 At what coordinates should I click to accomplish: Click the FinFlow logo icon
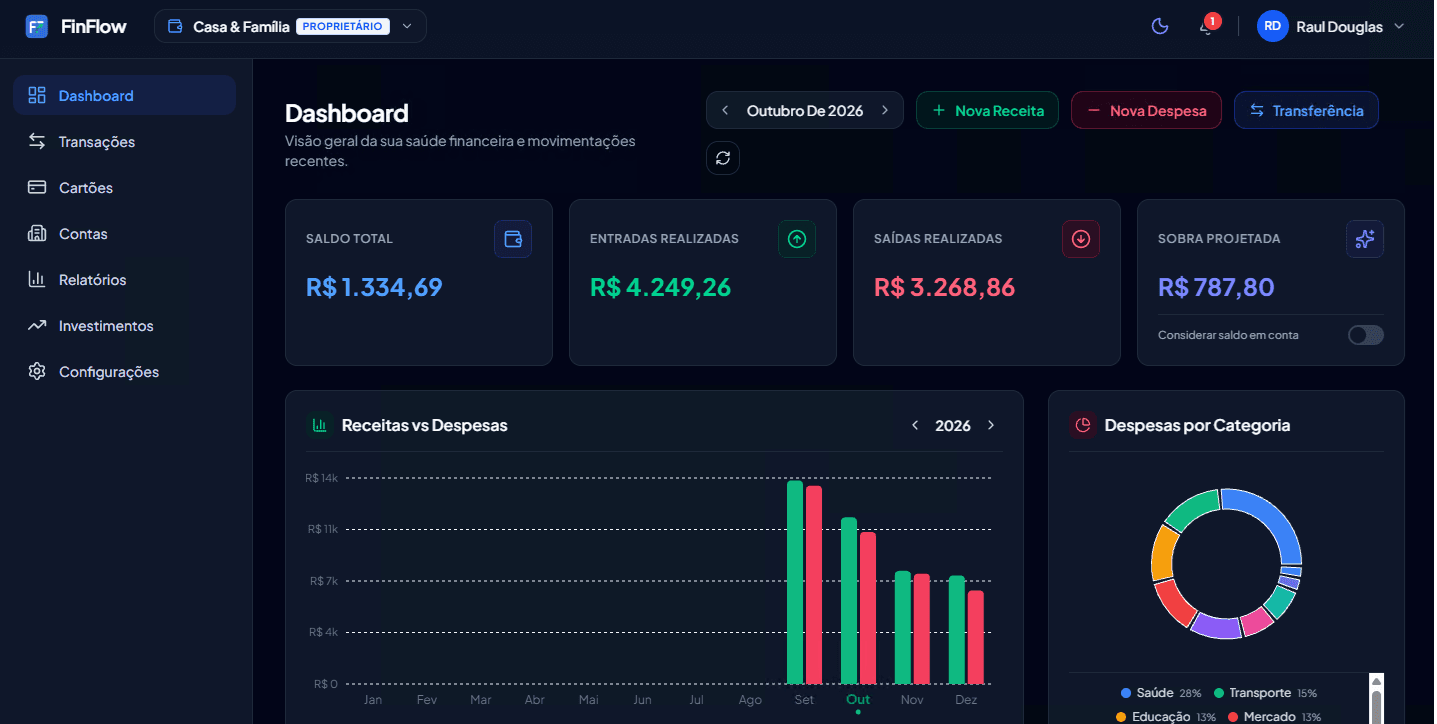coord(37,26)
